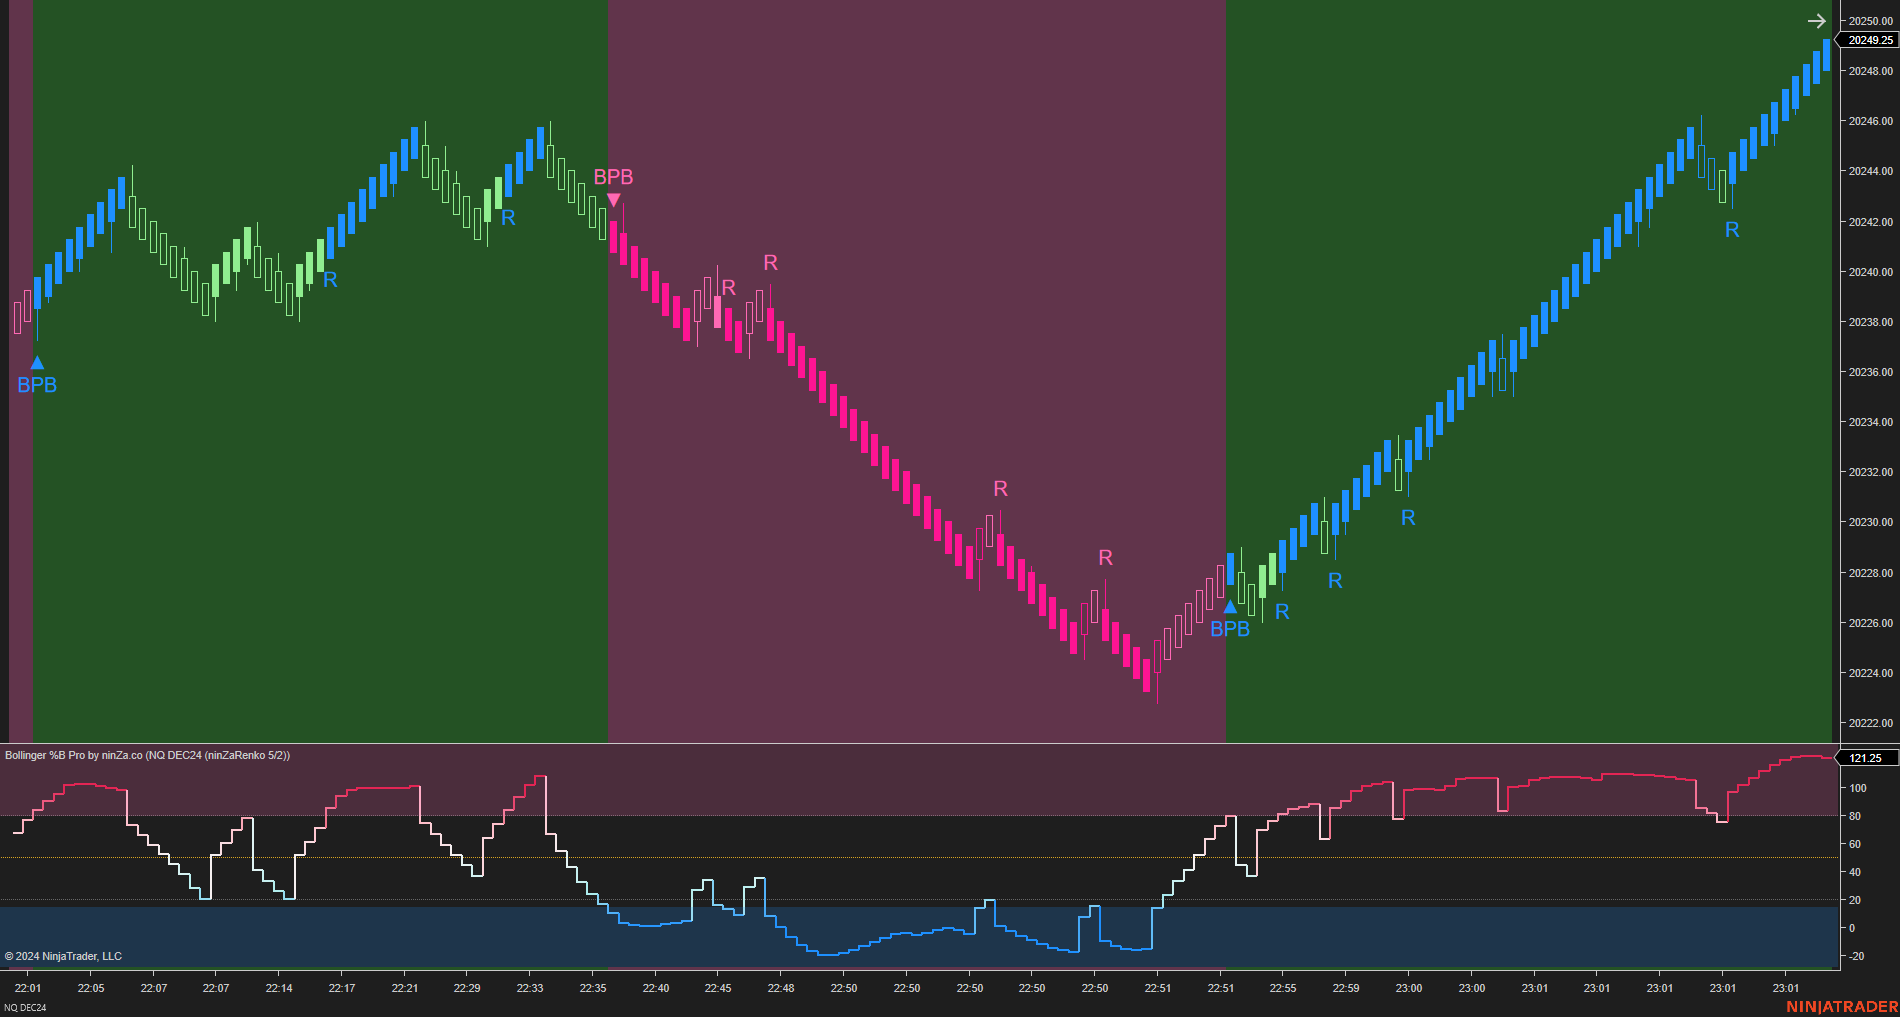1900x1017 pixels.
Task: Click the 20240.00 price axis label
Action: [1870, 272]
